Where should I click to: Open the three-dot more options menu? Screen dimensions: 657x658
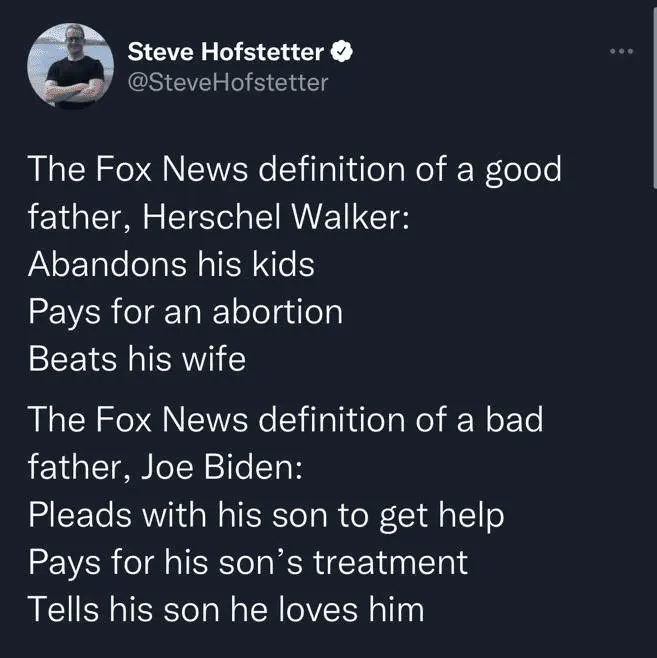pos(622,50)
